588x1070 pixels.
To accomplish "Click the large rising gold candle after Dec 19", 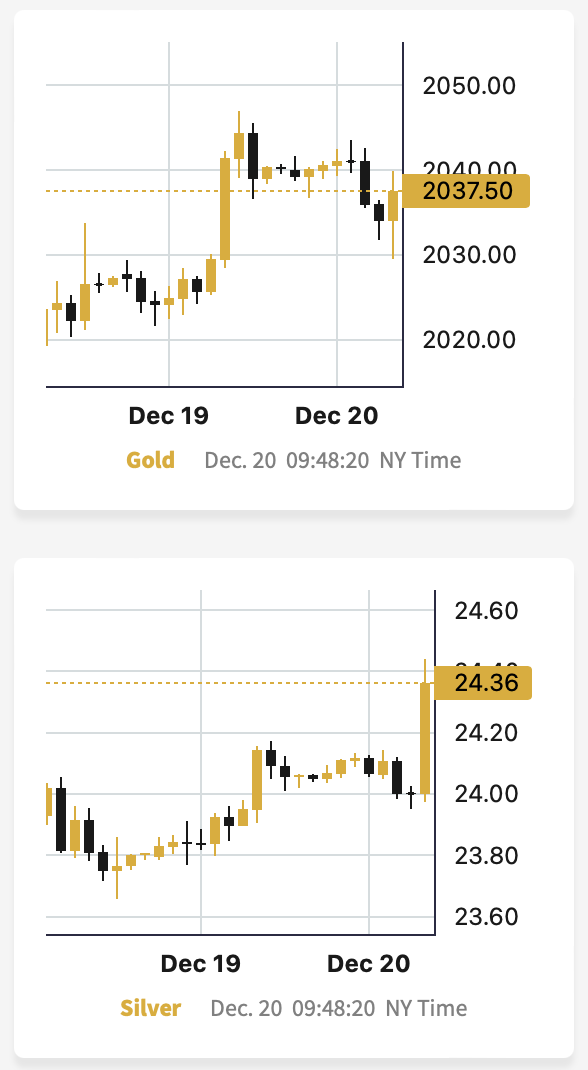I will click(x=224, y=209).
